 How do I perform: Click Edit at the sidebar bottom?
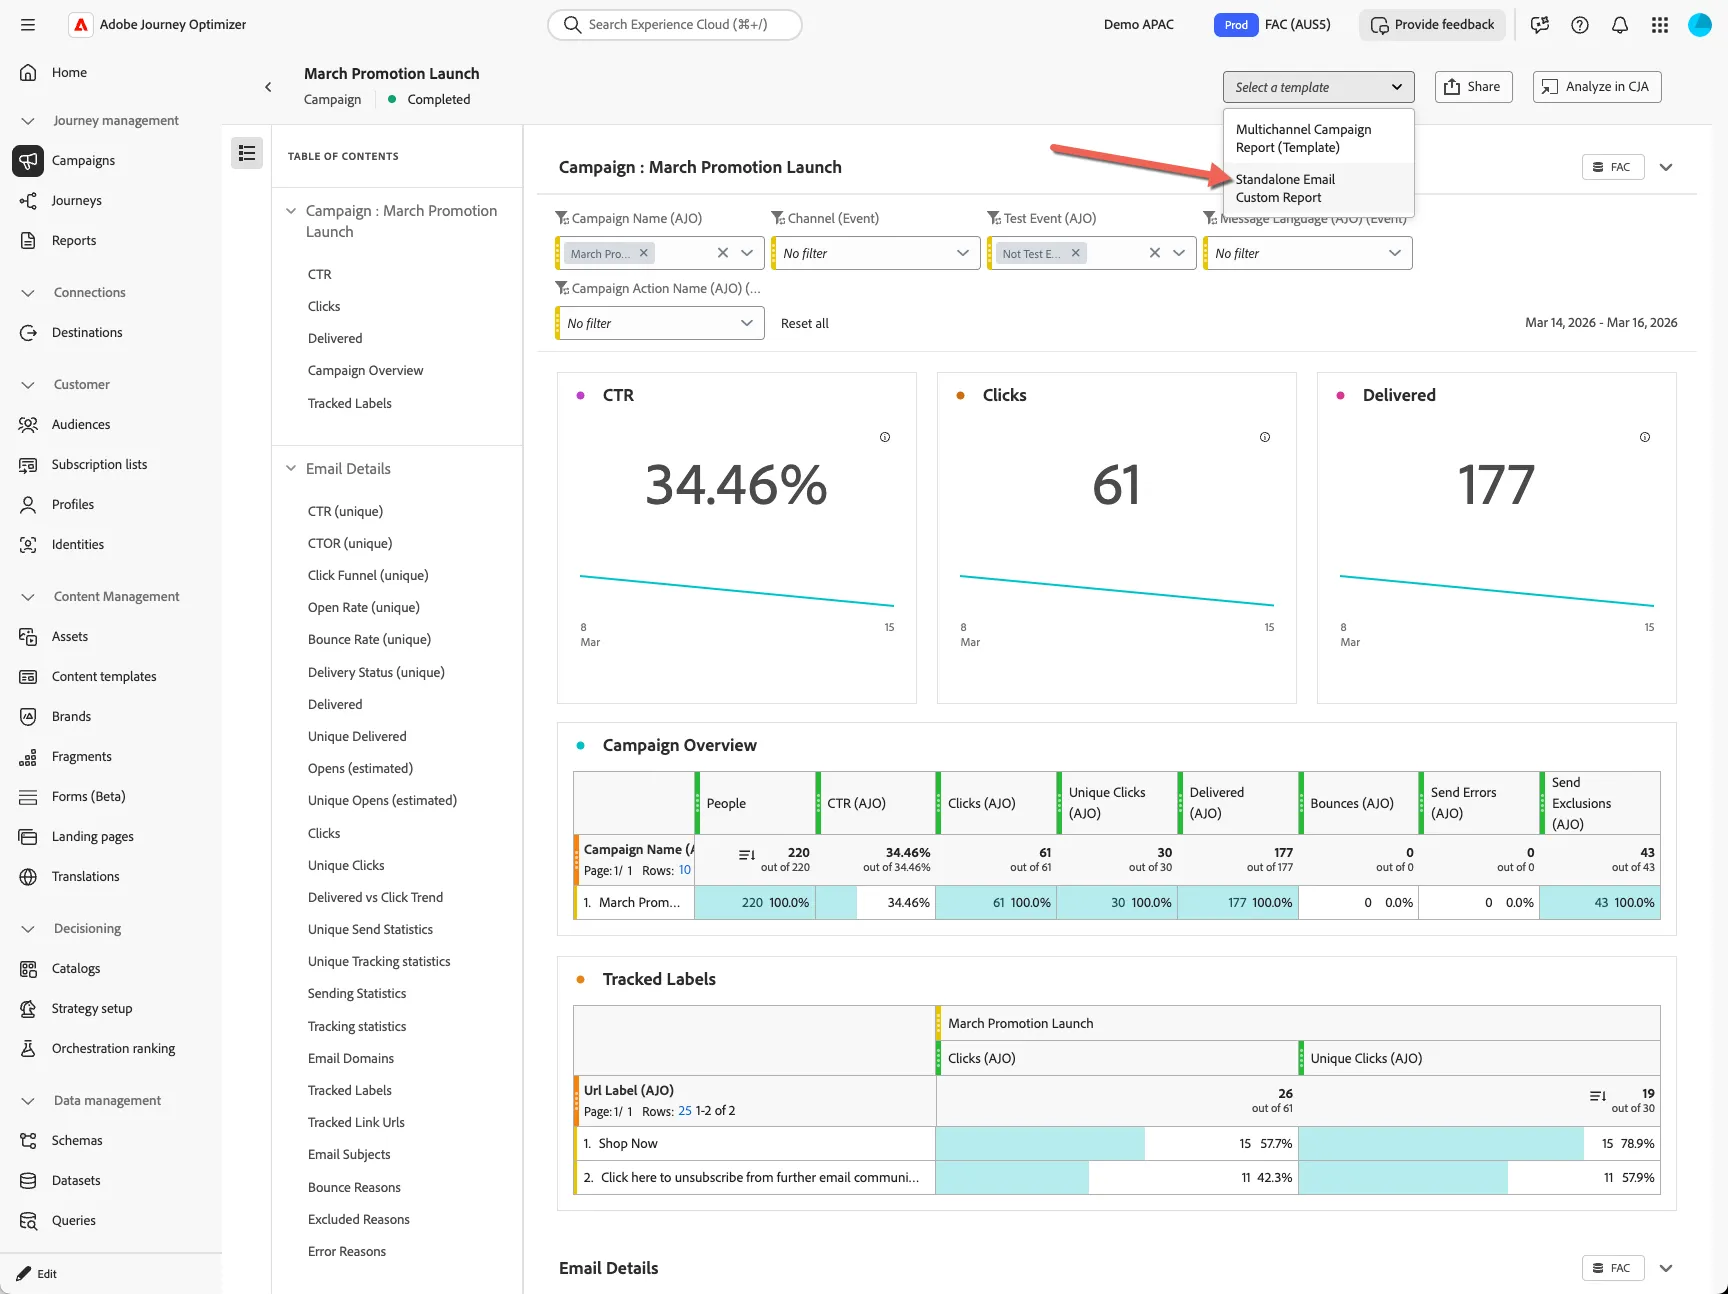click(37, 1274)
